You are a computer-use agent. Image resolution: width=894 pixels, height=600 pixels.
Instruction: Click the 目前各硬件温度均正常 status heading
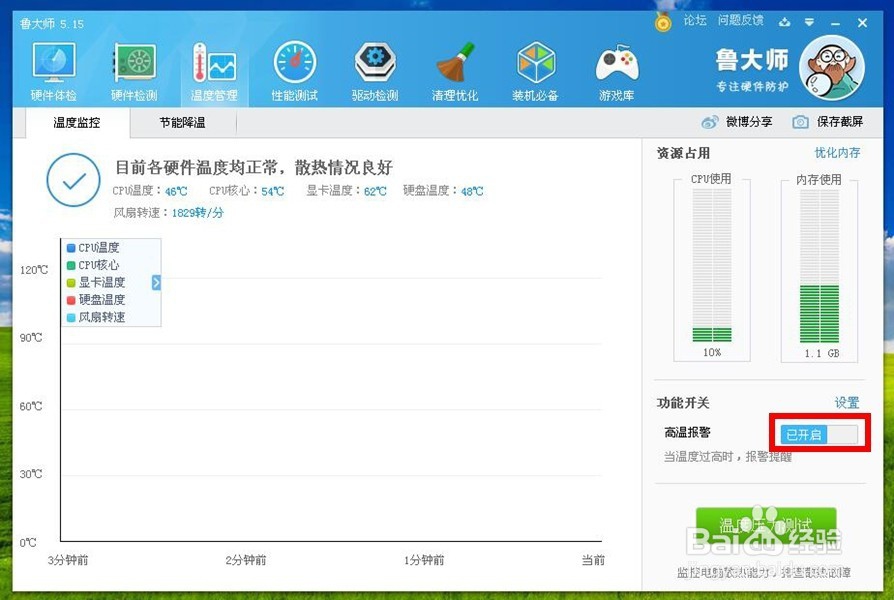click(x=254, y=167)
